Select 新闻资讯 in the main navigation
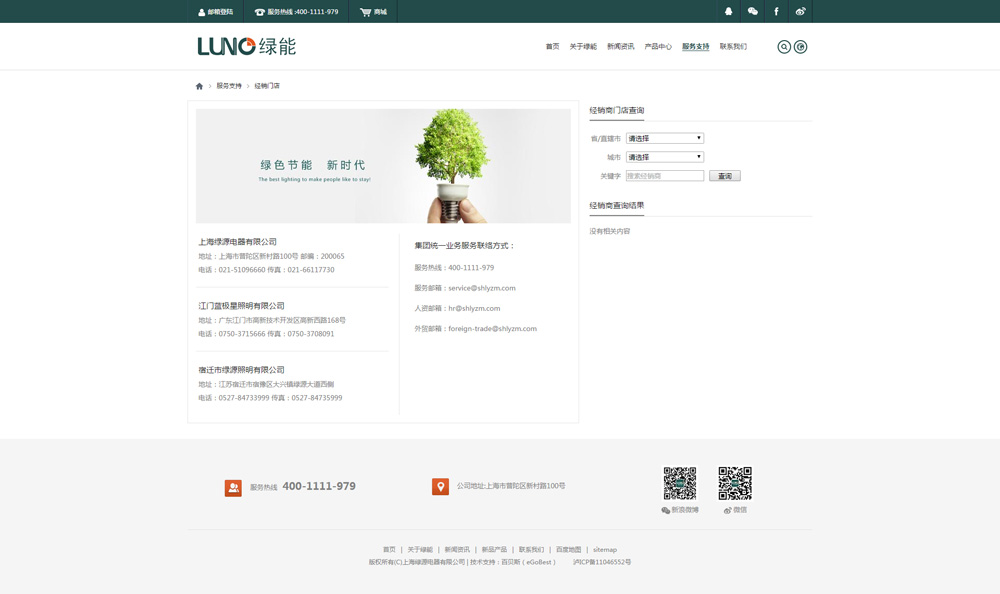The width and height of the screenshot is (1000, 594). 621,46
